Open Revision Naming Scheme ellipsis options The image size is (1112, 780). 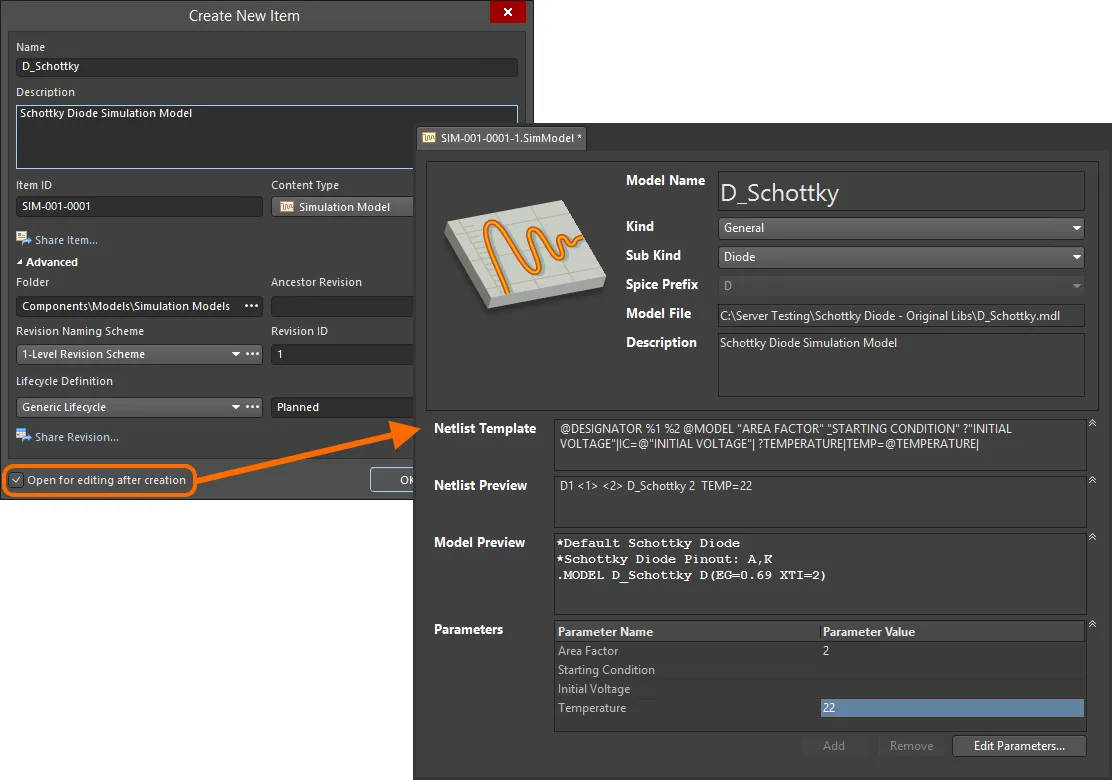click(252, 354)
